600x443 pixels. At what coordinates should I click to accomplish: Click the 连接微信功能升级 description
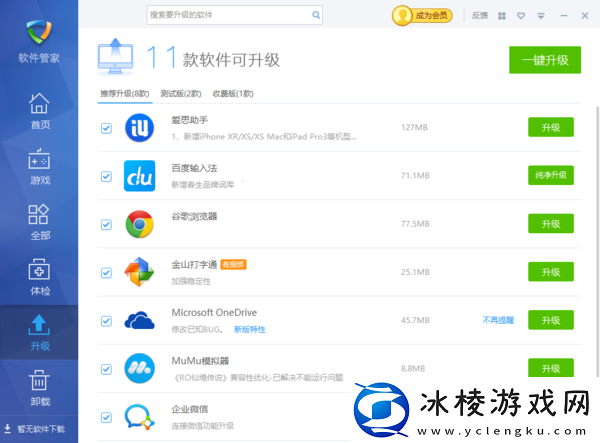(x=203, y=426)
